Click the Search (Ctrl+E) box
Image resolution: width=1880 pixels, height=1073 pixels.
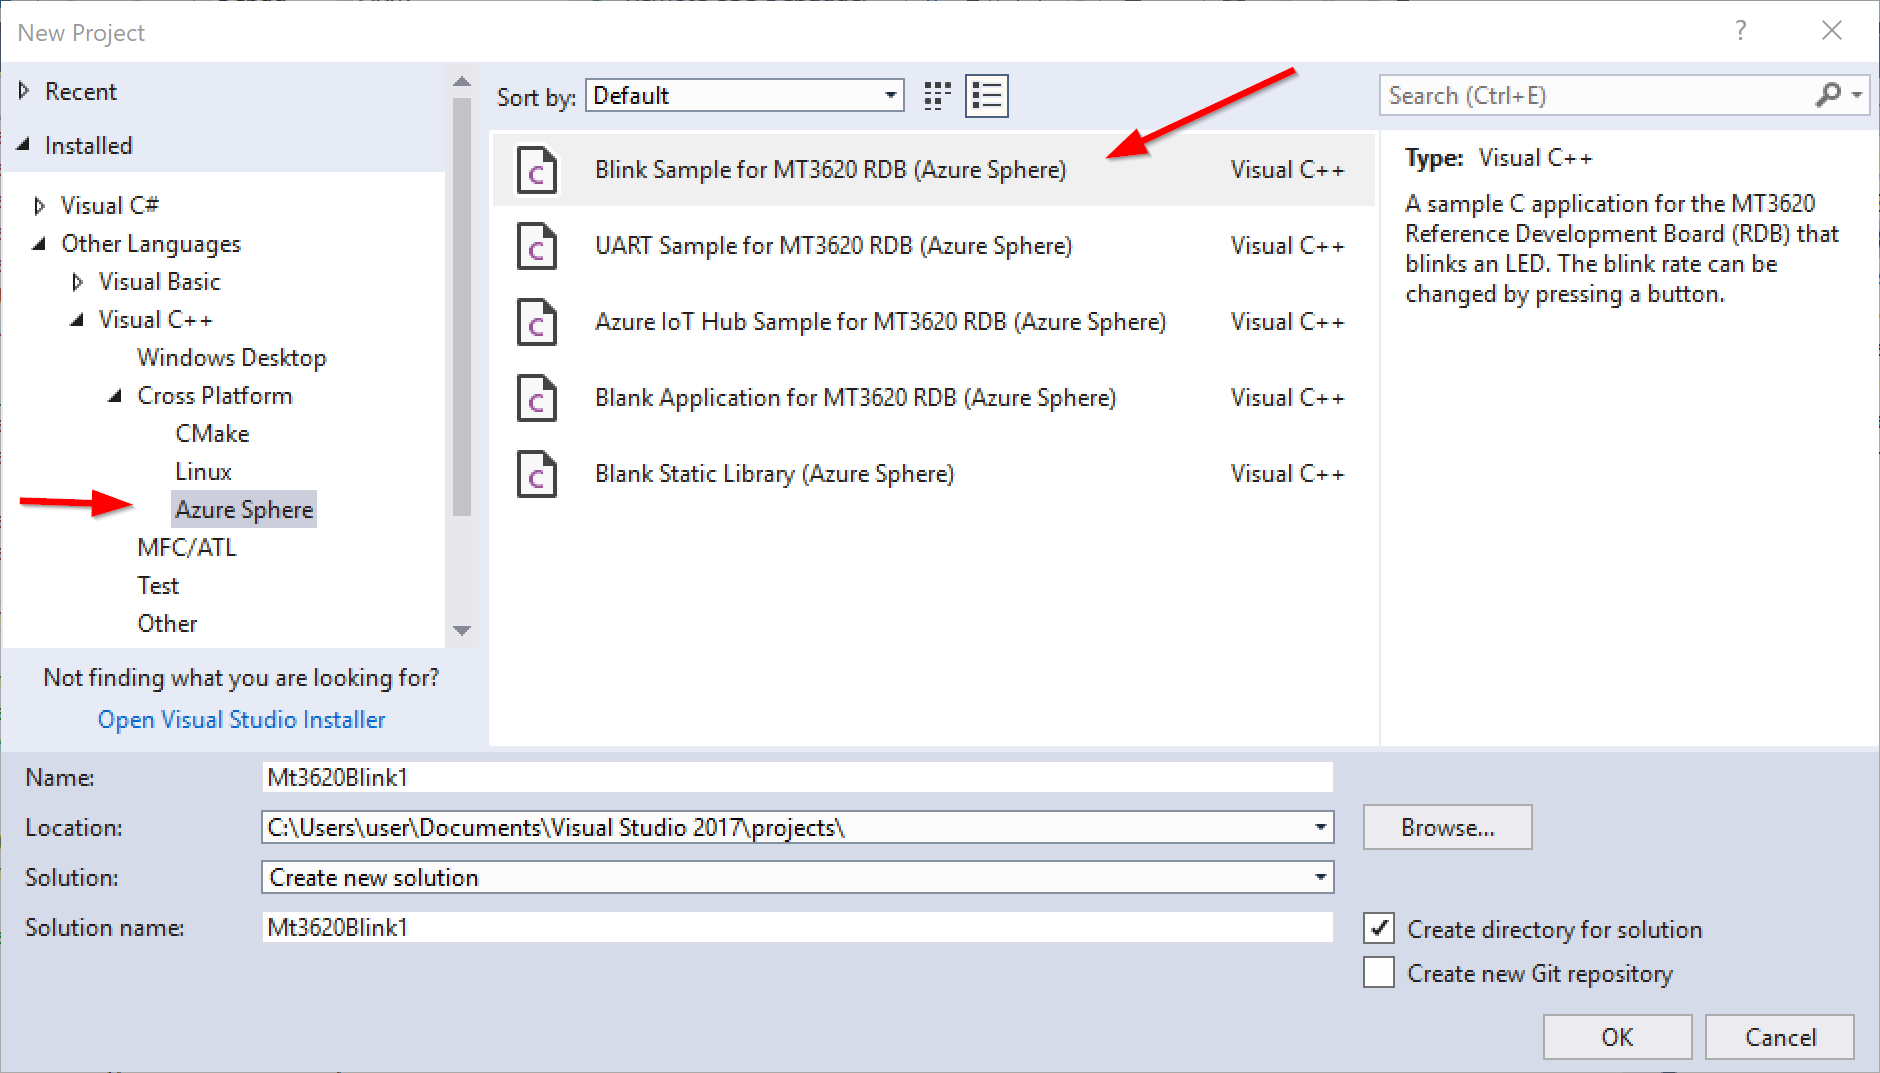(1597, 95)
